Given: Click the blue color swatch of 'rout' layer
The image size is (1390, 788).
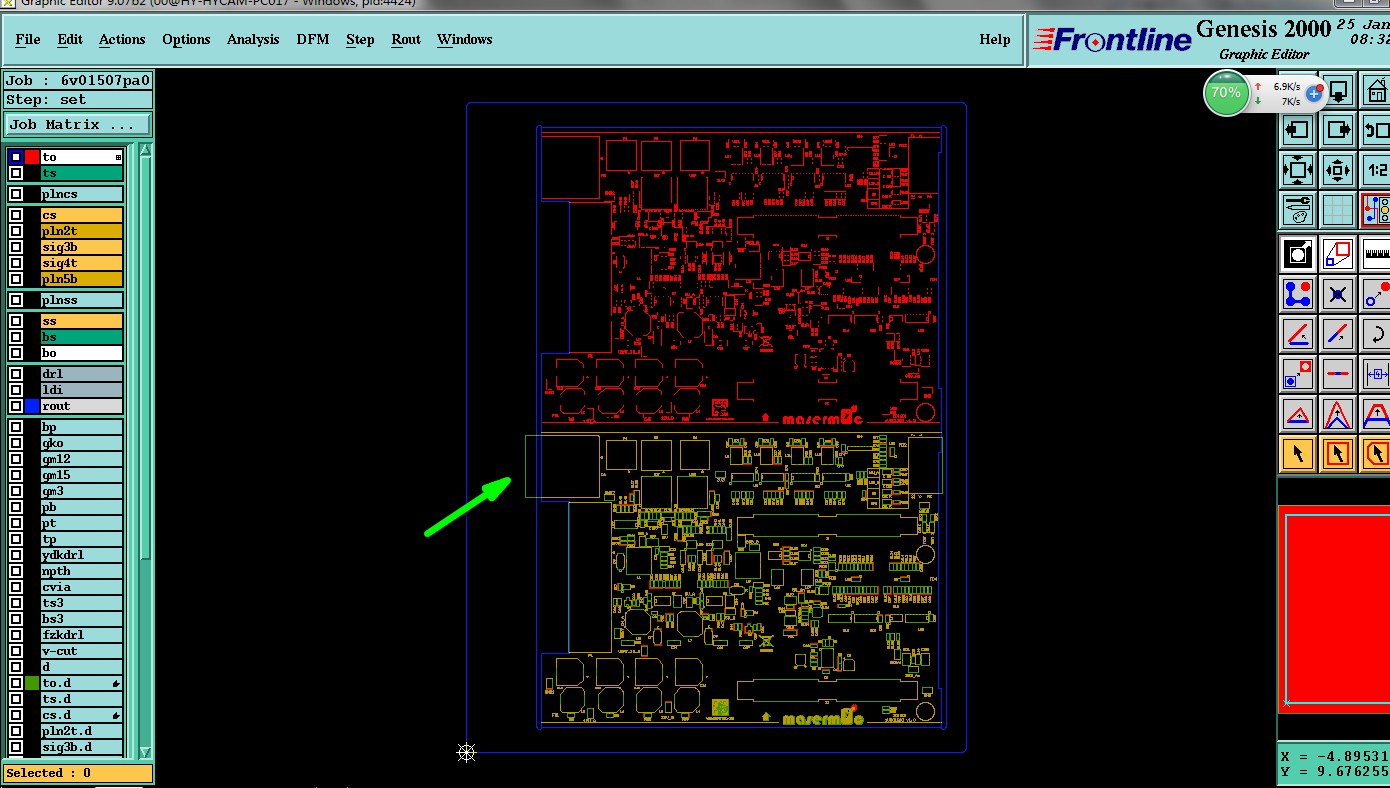Looking at the screenshot, I should (x=32, y=406).
